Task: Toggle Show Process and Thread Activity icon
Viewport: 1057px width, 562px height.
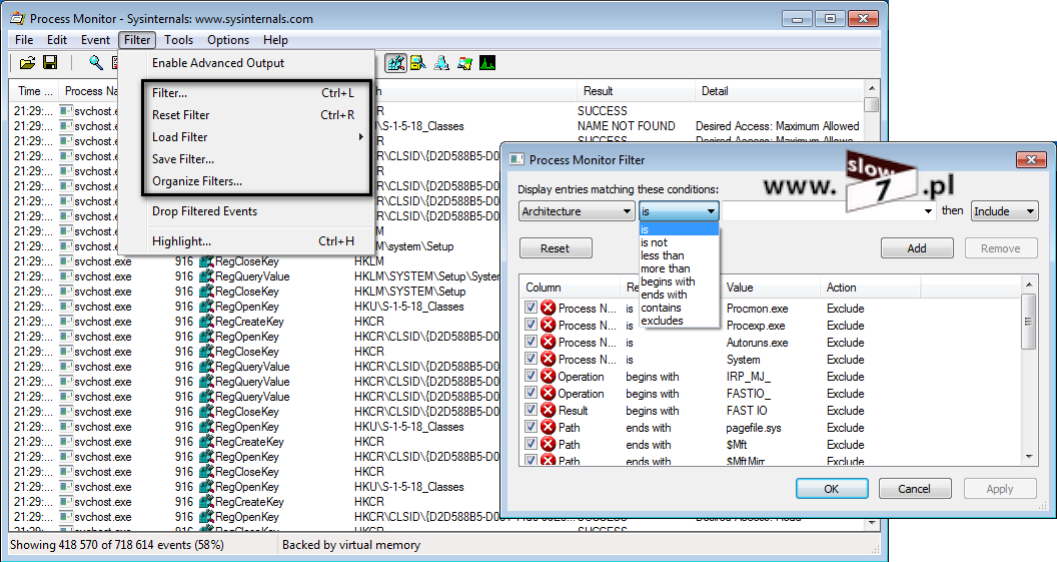Action: click(464, 63)
